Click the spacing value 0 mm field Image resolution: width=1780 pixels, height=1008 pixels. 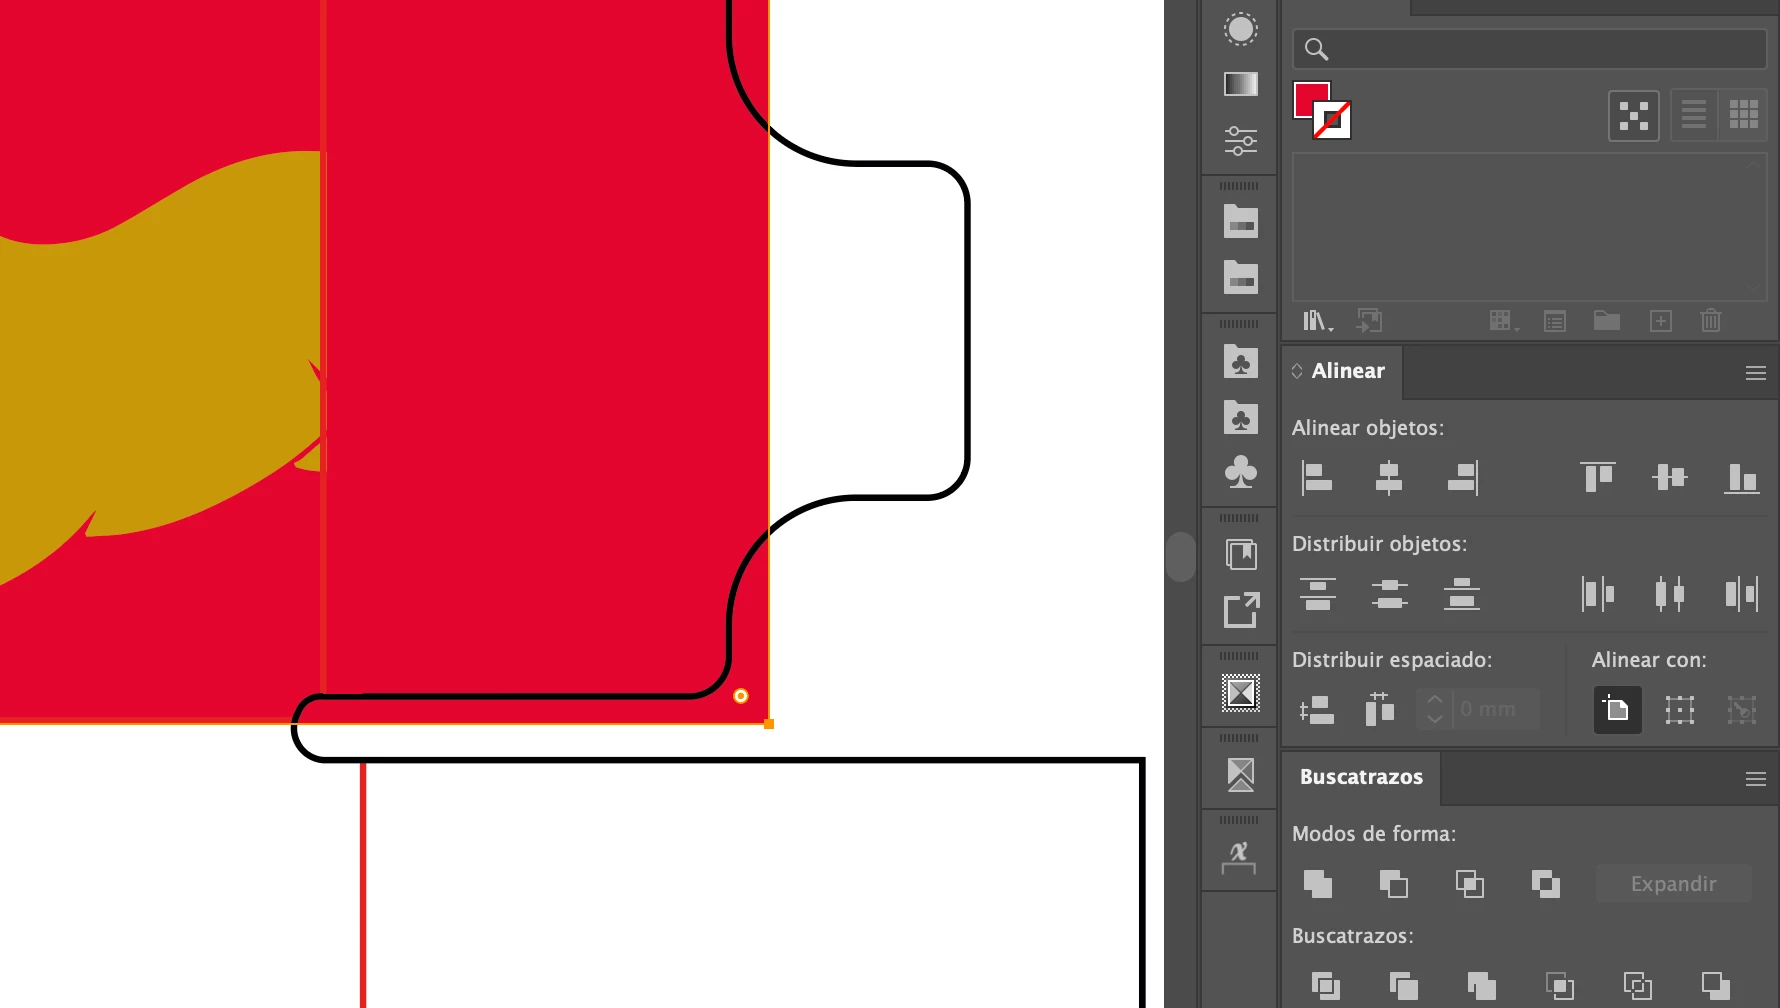click(x=1496, y=709)
